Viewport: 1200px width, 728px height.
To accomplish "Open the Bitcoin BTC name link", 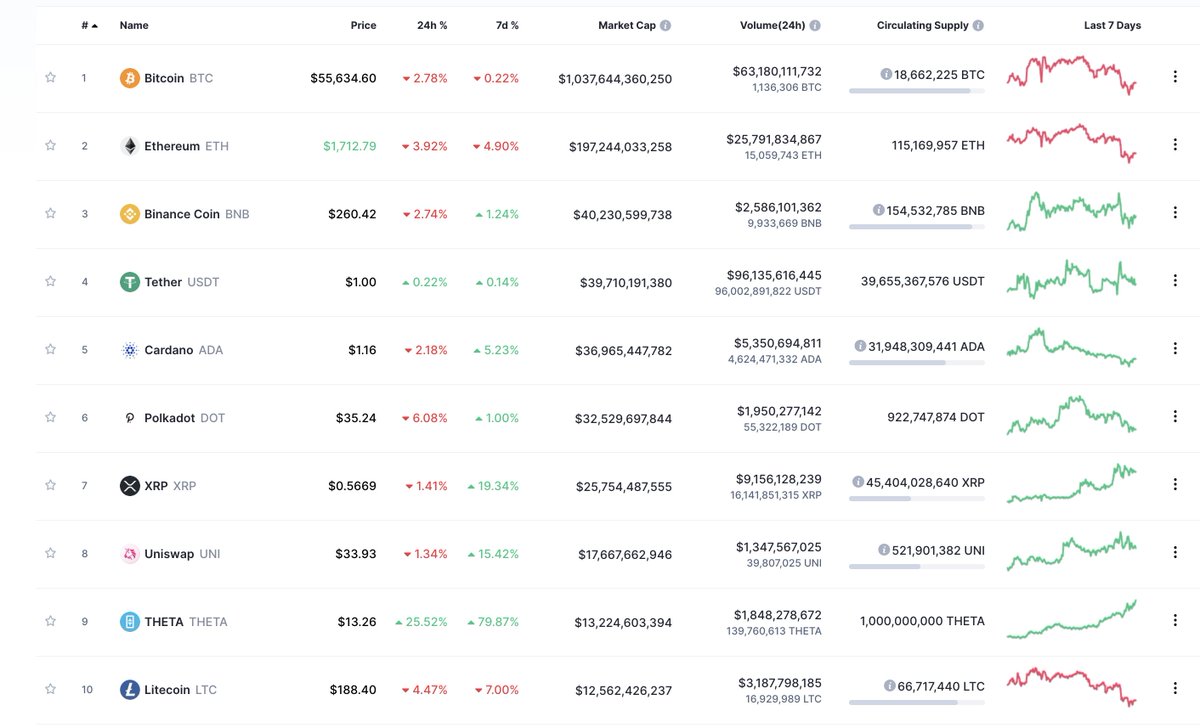I will pos(178,78).
